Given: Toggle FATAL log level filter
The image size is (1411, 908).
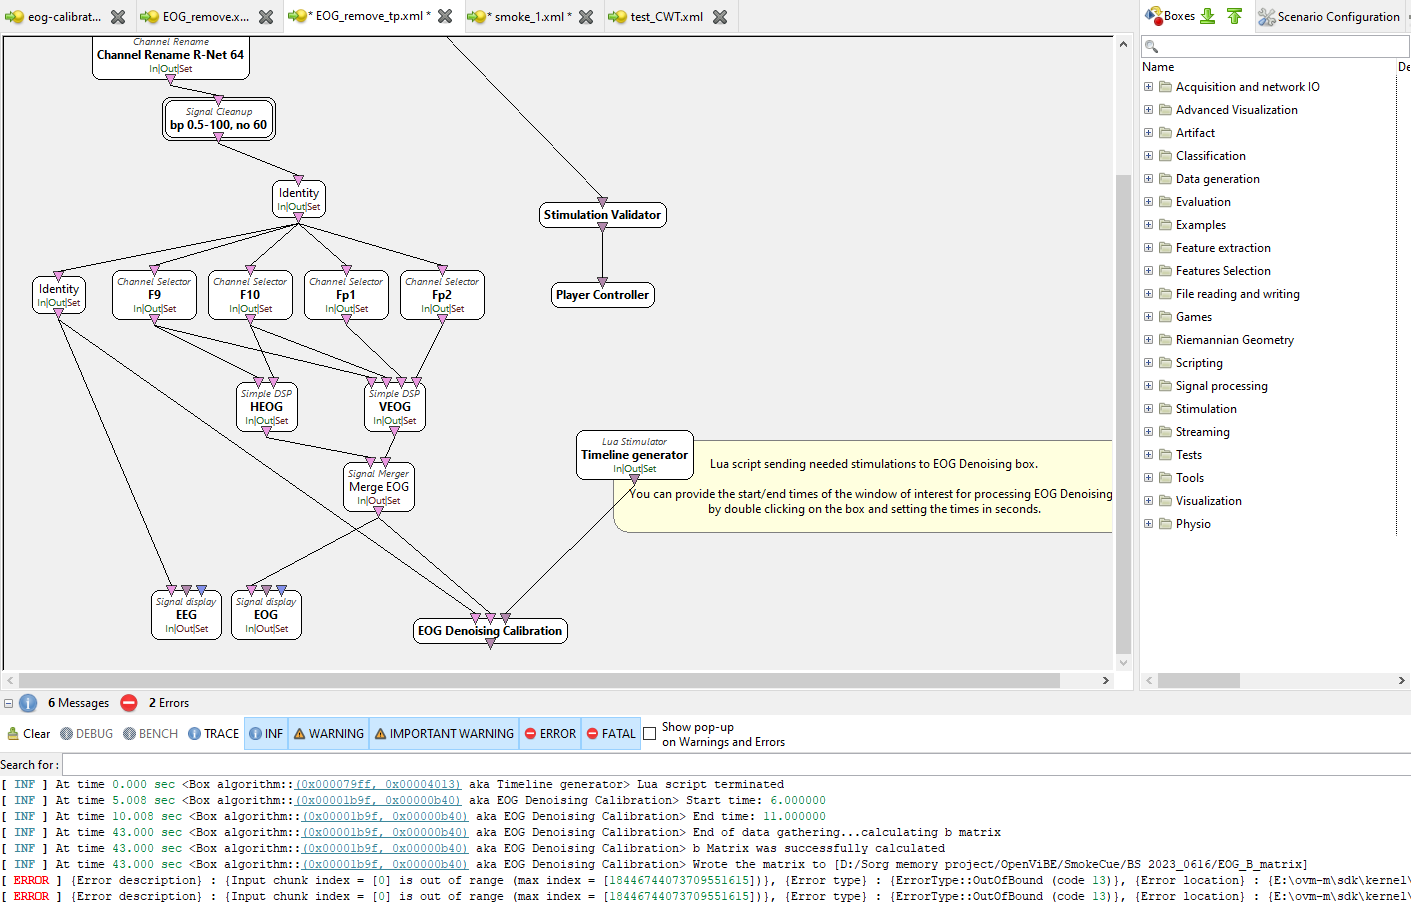Looking at the screenshot, I should point(610,734).
